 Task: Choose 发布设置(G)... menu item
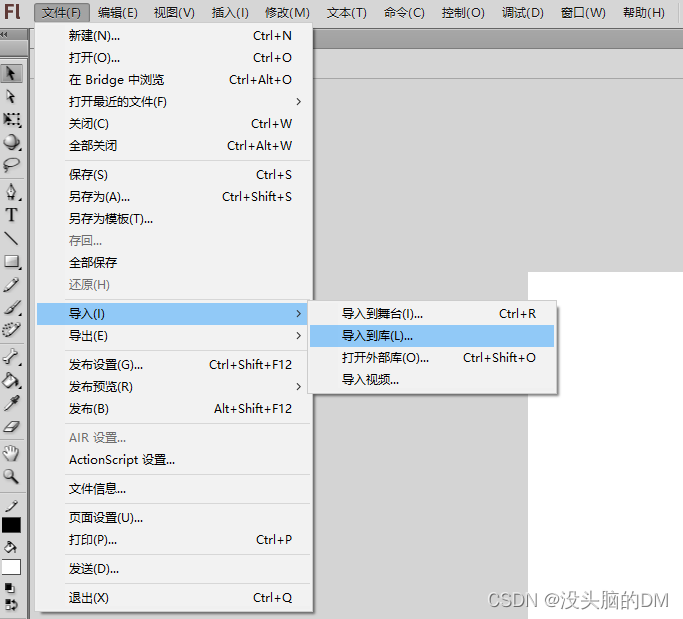[x=174, y=365]
